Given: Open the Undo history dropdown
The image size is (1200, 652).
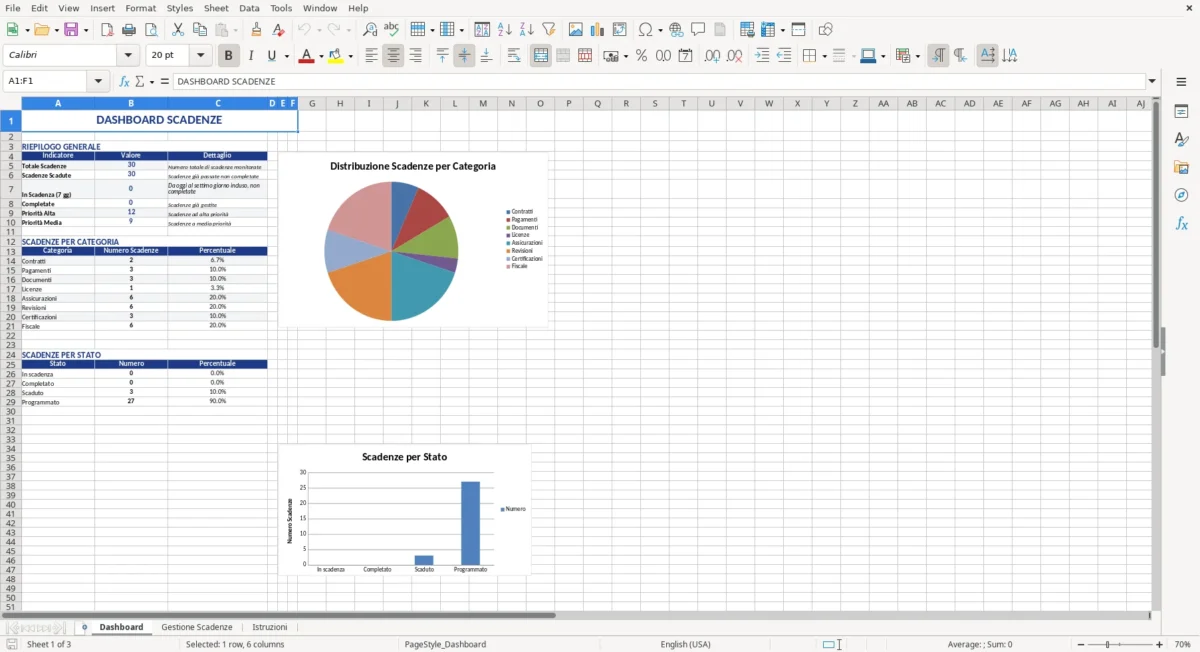Looking at the screenshot, I should tap(318, 30).
